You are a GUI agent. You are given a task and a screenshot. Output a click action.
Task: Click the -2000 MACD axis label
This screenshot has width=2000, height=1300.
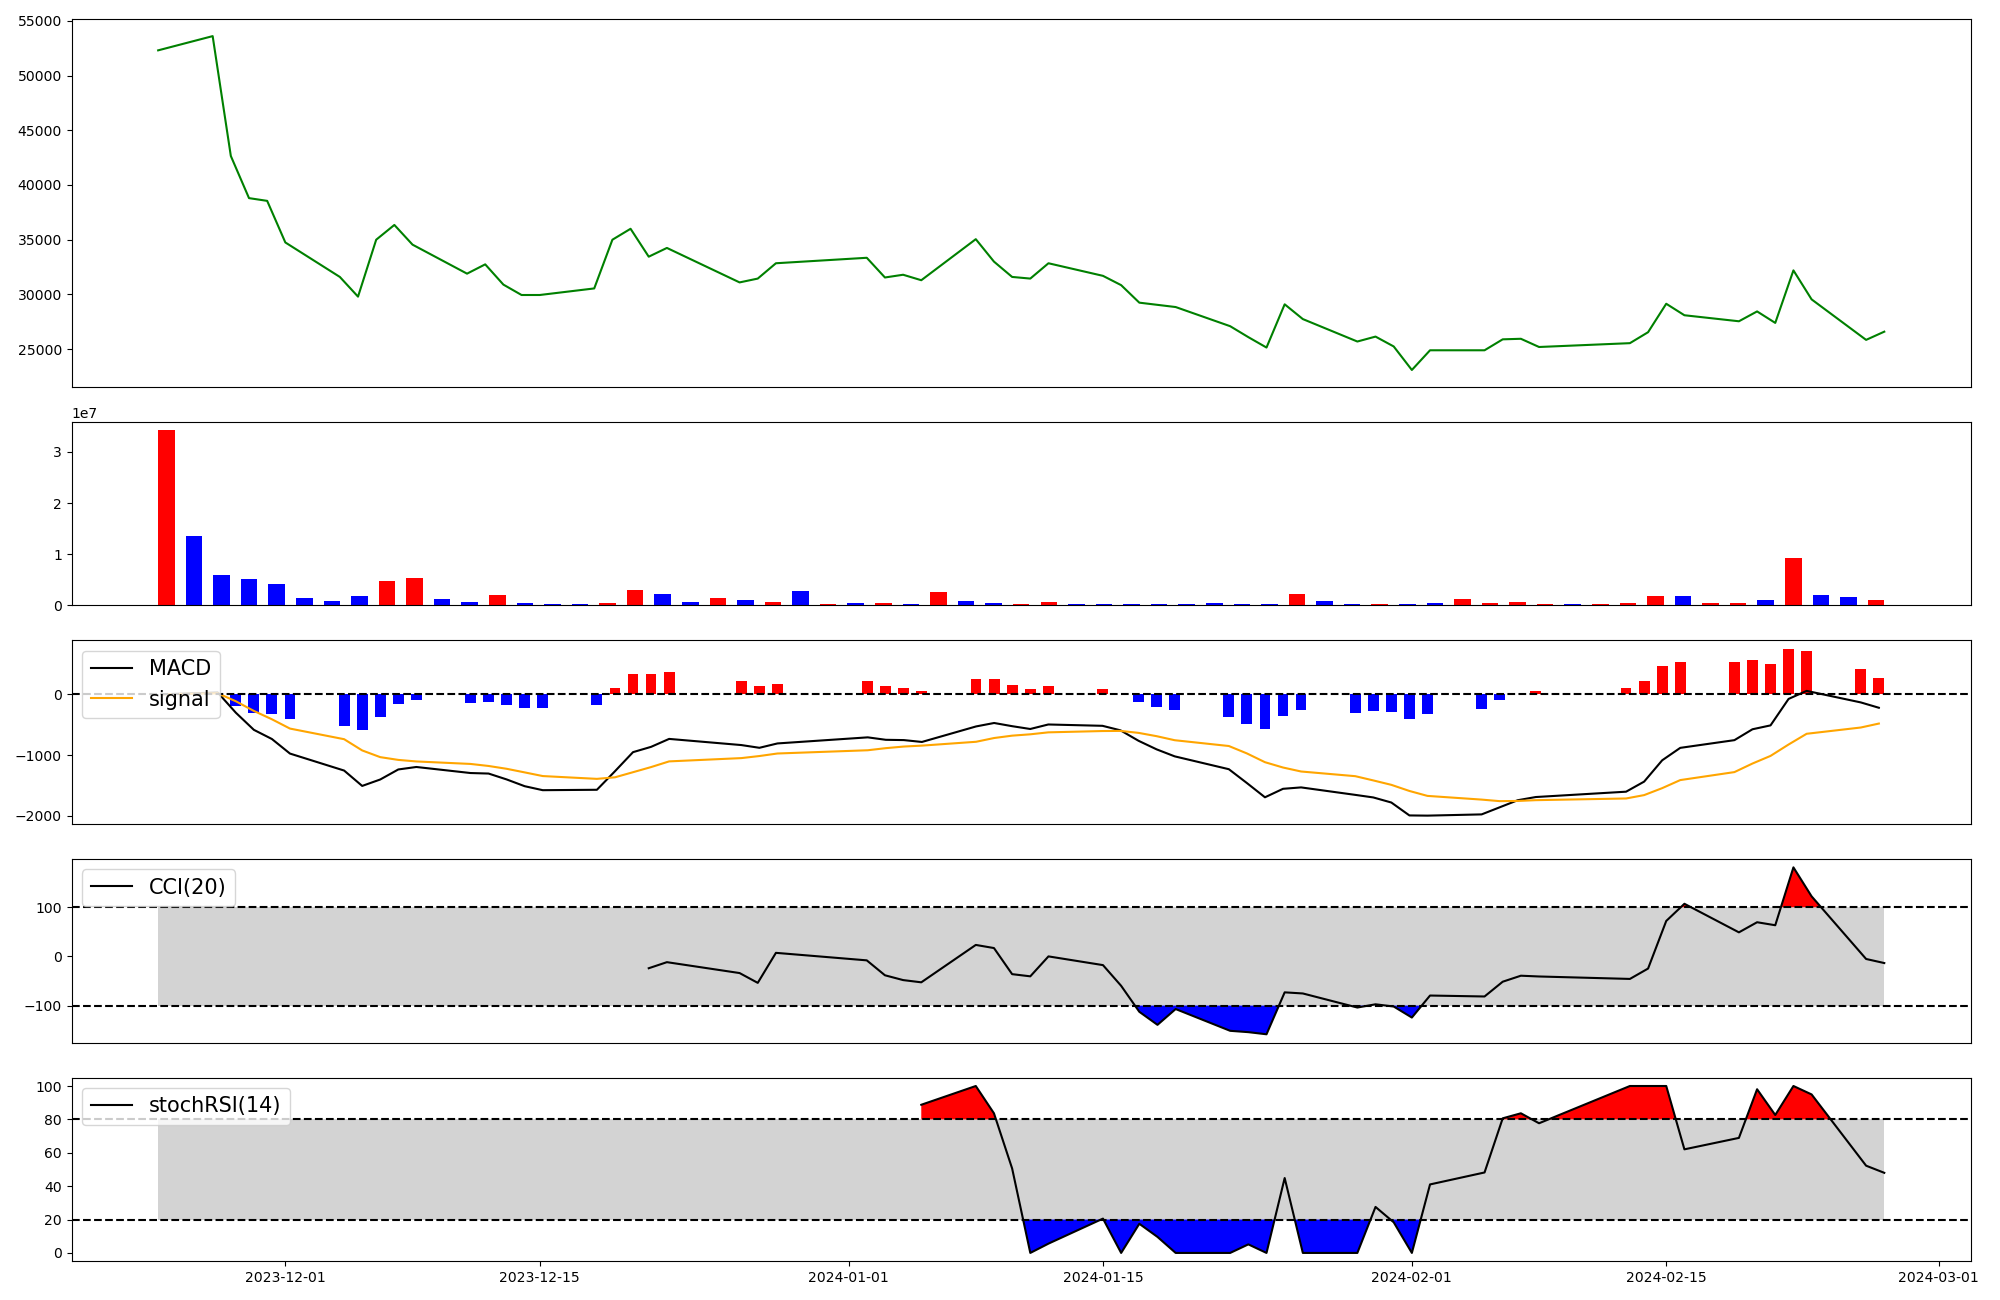pos(36,816)
